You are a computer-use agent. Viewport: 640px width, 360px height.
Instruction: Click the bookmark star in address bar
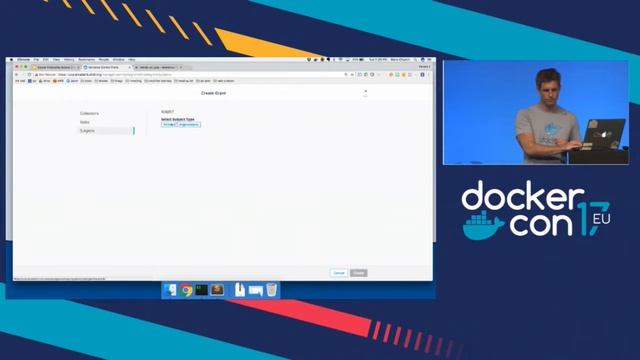pos(352,75)
